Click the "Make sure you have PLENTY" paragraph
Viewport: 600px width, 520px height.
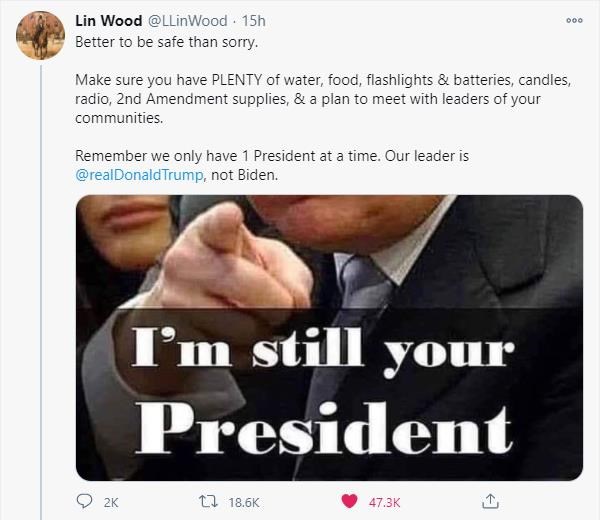point(323,99)
